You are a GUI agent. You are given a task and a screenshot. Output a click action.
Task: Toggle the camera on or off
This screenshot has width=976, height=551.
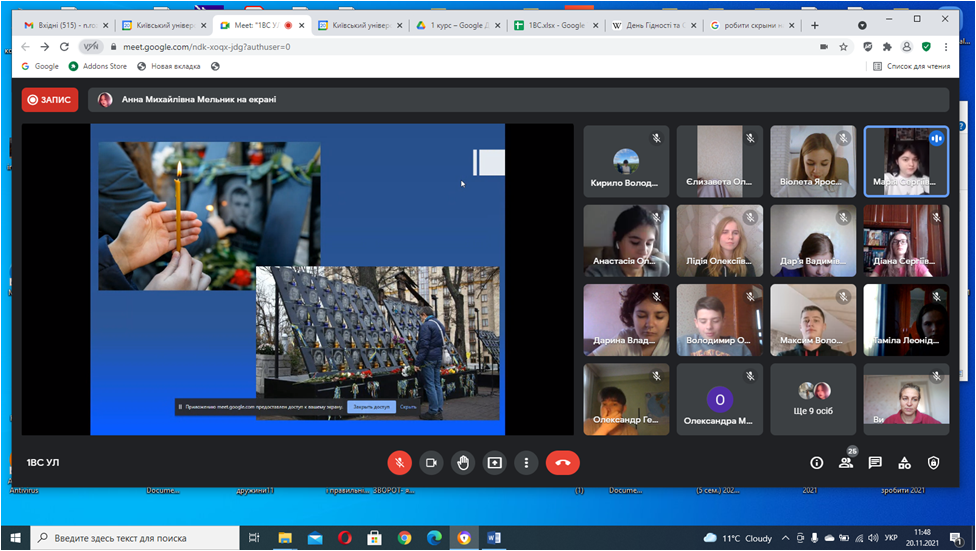click(x=431, y=463)
